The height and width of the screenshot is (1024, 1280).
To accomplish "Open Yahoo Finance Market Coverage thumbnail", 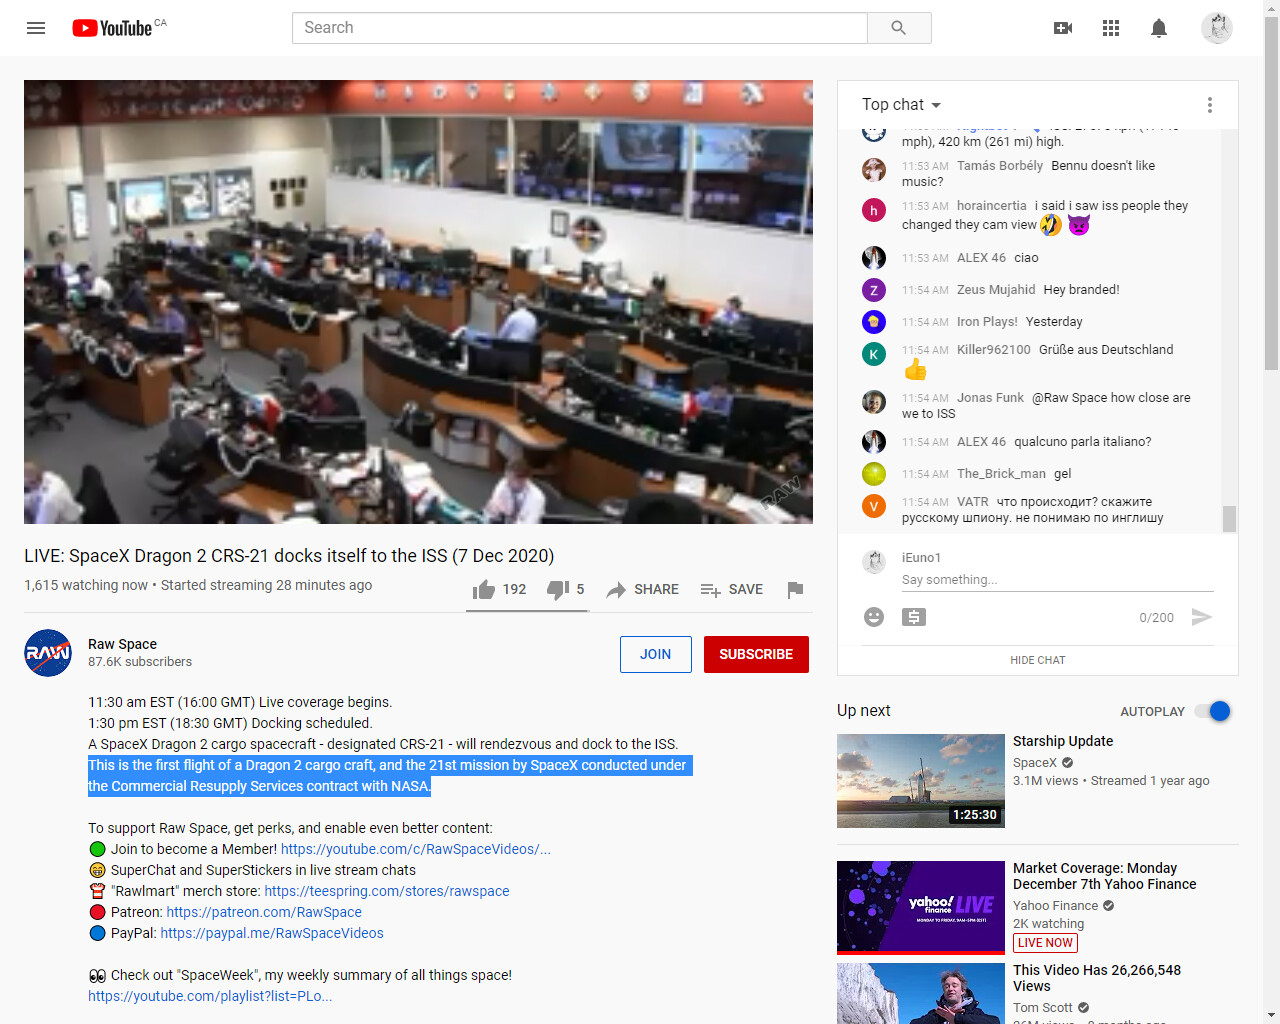I will click(921, 908).
